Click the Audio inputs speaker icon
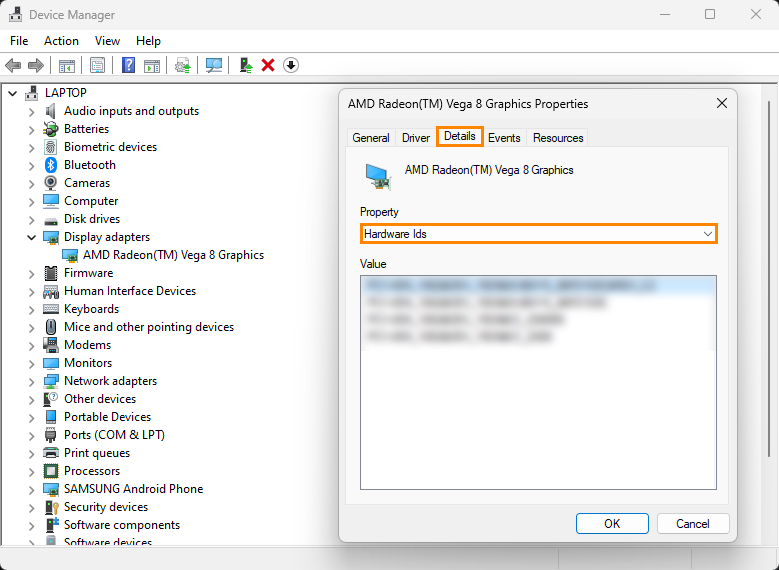 point(51,111)
